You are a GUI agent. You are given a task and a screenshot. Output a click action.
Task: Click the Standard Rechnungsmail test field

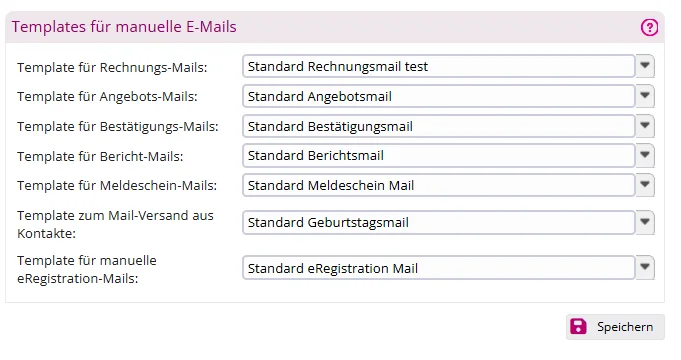coord(439,66)
